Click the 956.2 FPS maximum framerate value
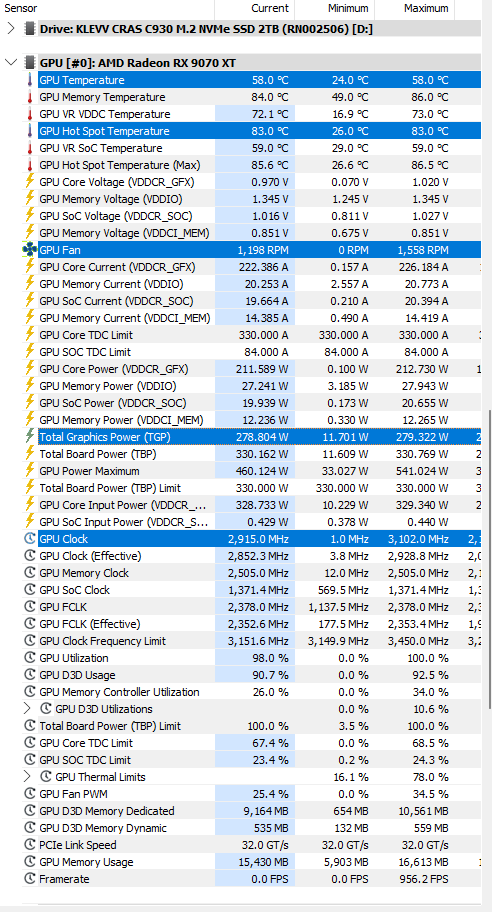This screenshot has width=492, height=912. [424, 879]
